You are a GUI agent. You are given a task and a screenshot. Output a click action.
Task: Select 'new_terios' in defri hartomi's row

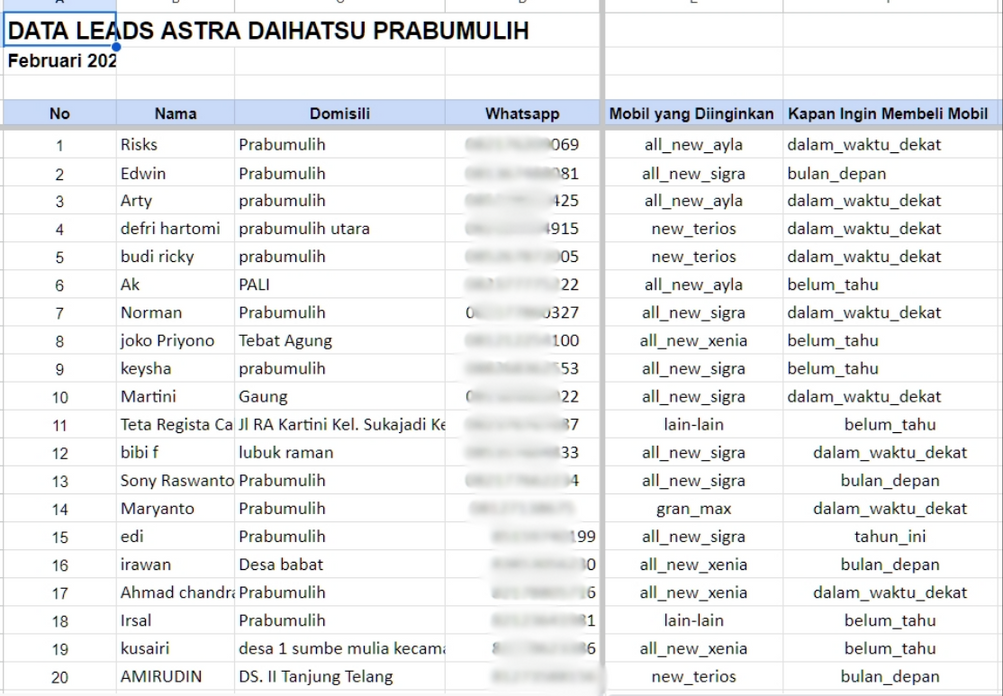pyautogui.click(x=693, y=228)
